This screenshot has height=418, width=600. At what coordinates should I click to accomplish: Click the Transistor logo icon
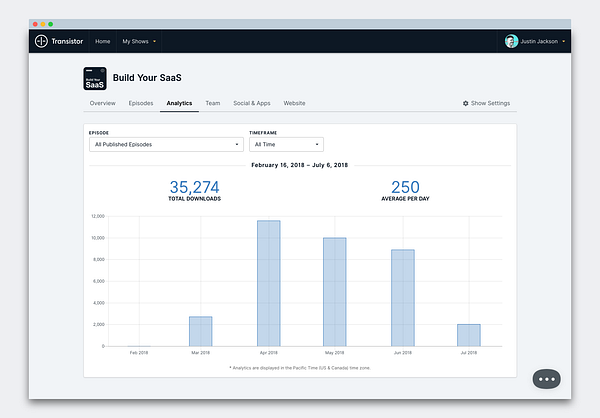tap(41, 41)
